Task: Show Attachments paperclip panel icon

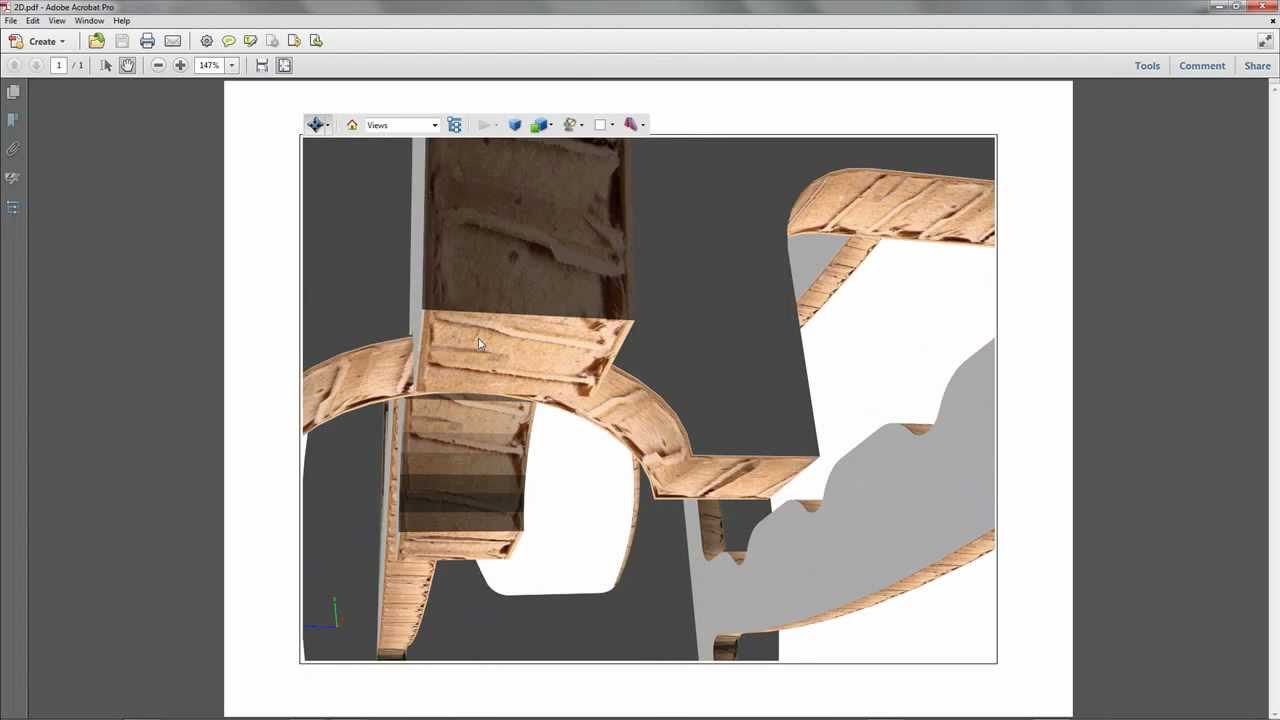Action: click(x=13, y=149)
